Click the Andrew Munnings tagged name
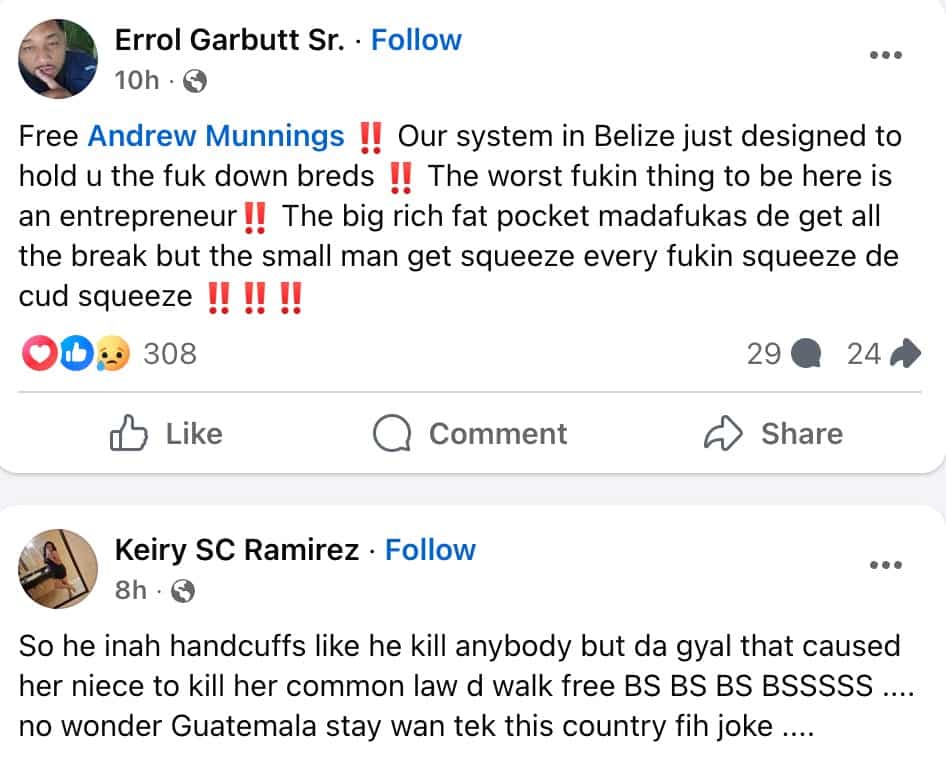This screenshot has height=766, width=946. coord(216,136)
